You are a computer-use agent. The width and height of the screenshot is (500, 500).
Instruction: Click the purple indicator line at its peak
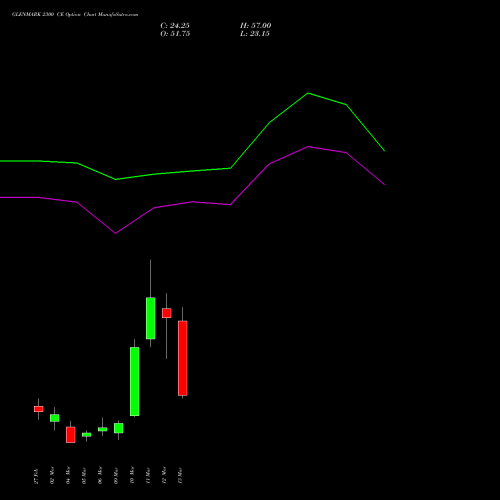coord(308,147)
